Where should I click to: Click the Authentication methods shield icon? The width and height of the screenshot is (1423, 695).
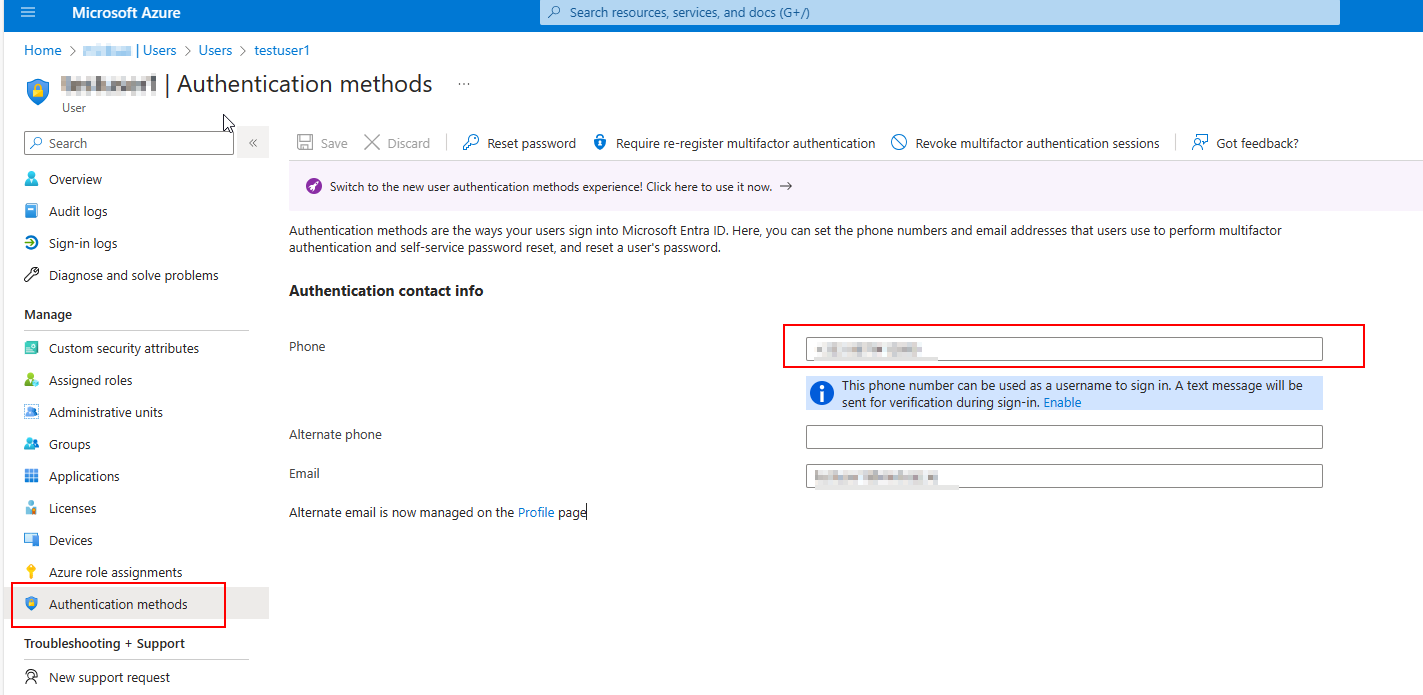click(x=31, y=604)
